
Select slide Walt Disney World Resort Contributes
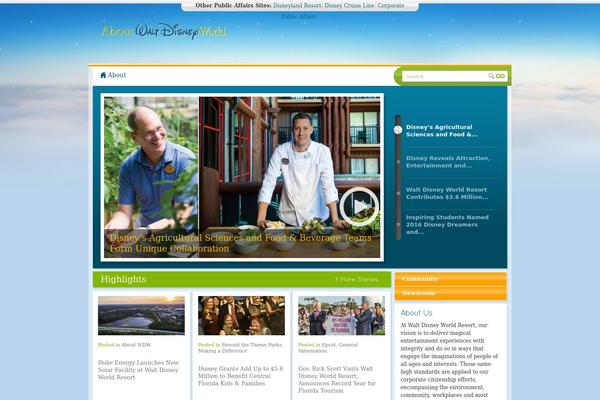(447, 193)
